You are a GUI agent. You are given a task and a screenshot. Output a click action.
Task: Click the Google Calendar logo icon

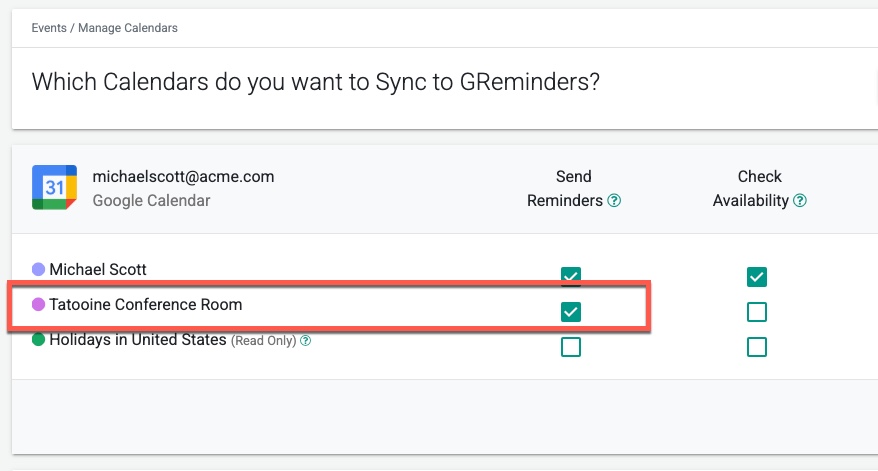pyautogui.click(x=54, y=188)
